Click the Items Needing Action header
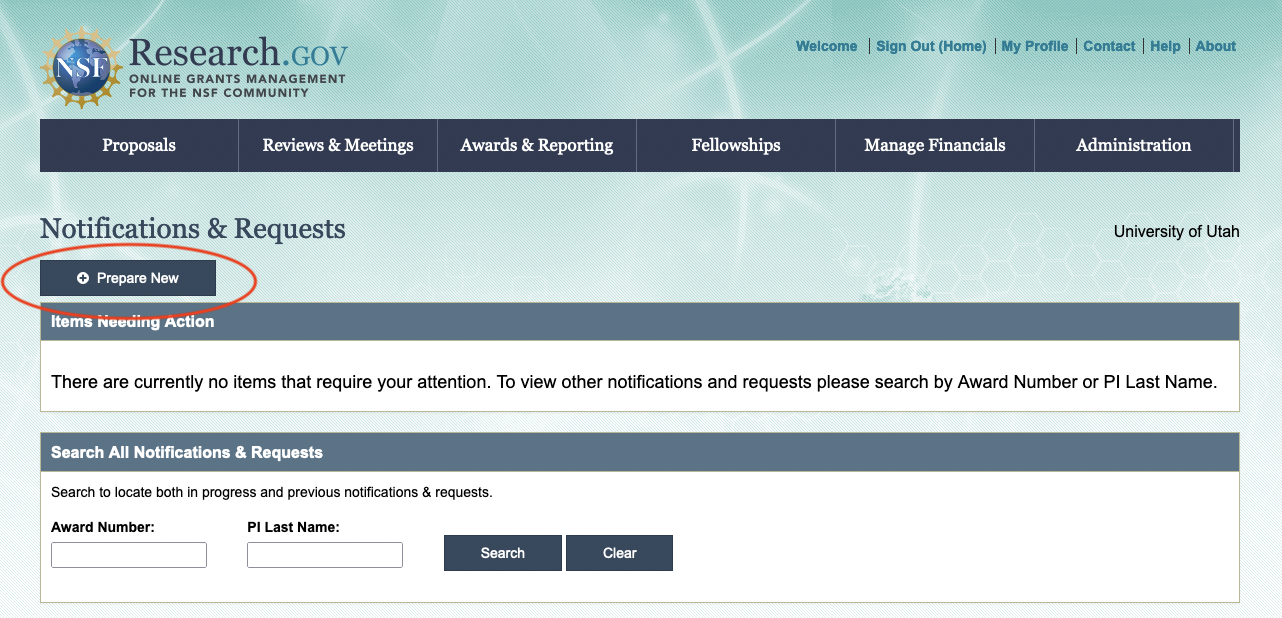 (132, 322)
